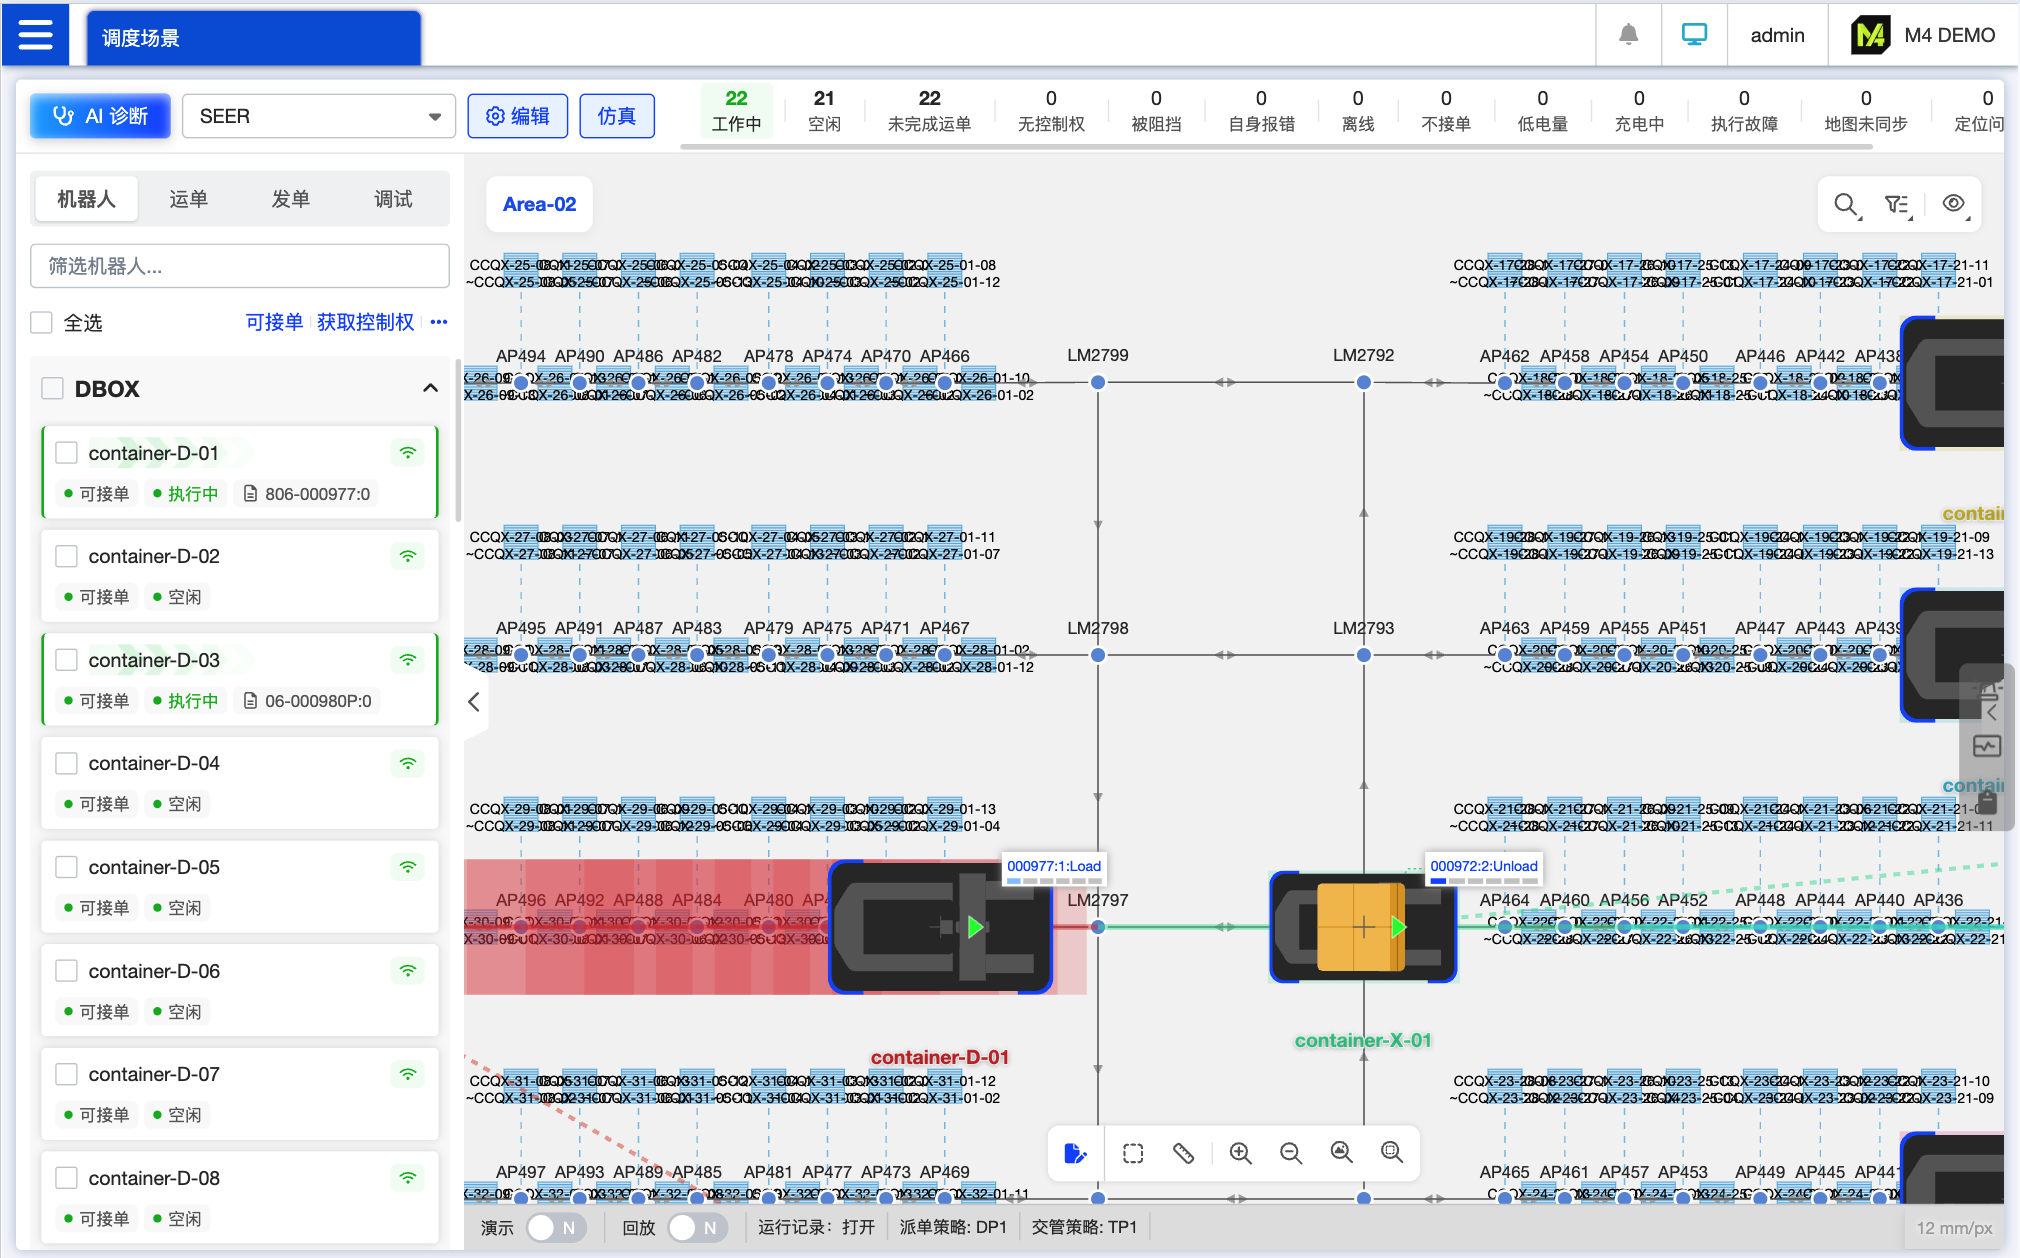Image resolution: width=2020 pixels, height=1258 pixels.
Task: Switch to the 运单 tab
Action: [188, 199]
